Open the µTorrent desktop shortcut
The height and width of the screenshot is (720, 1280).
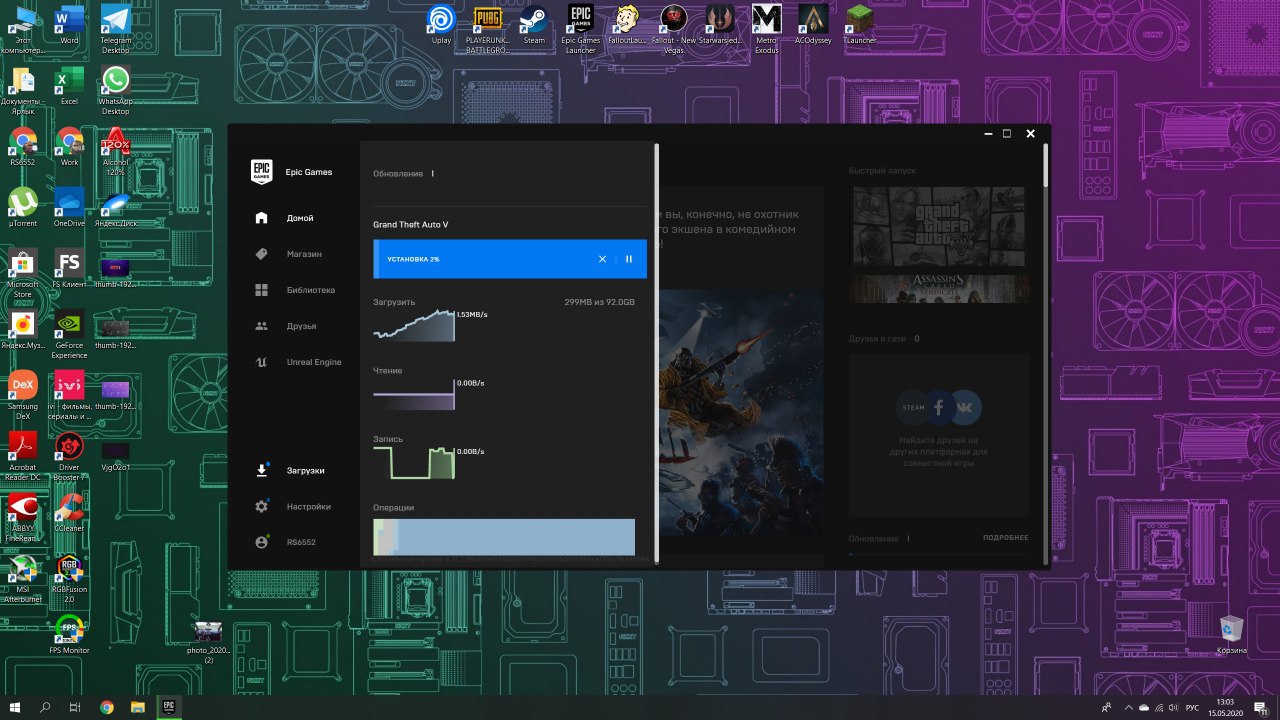point(23,206)
